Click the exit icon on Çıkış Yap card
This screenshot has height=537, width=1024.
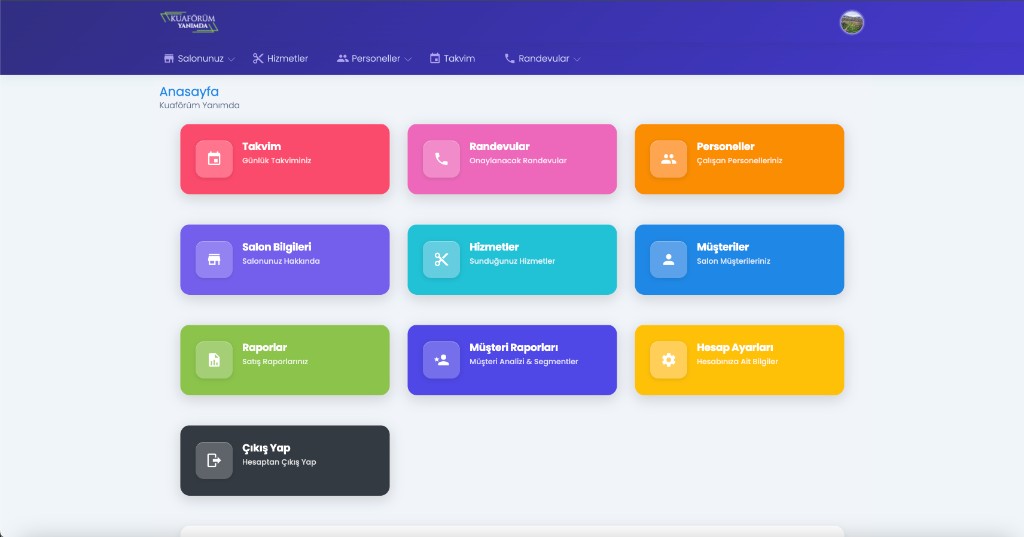point(214,461)
